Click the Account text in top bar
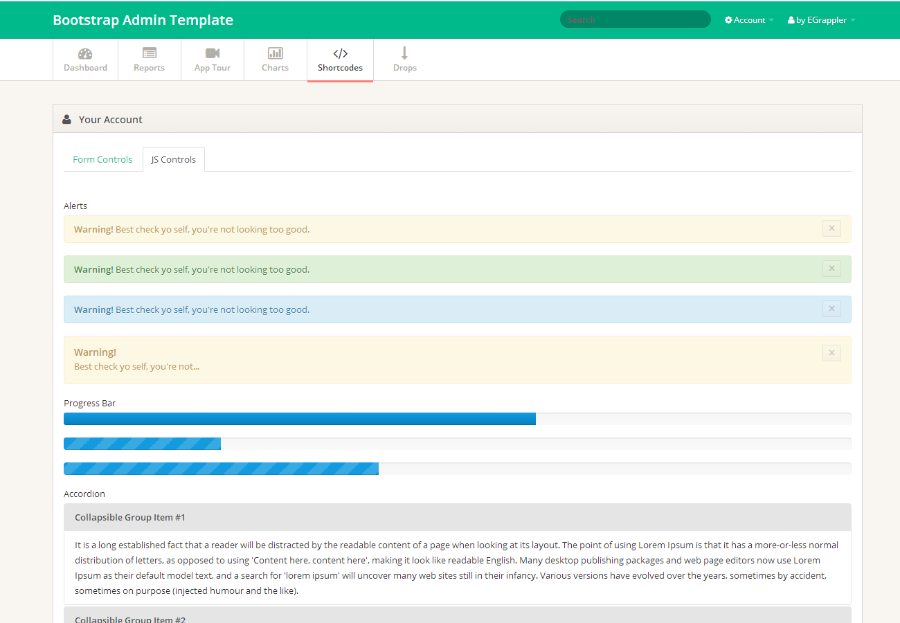 tap(750, 20)
